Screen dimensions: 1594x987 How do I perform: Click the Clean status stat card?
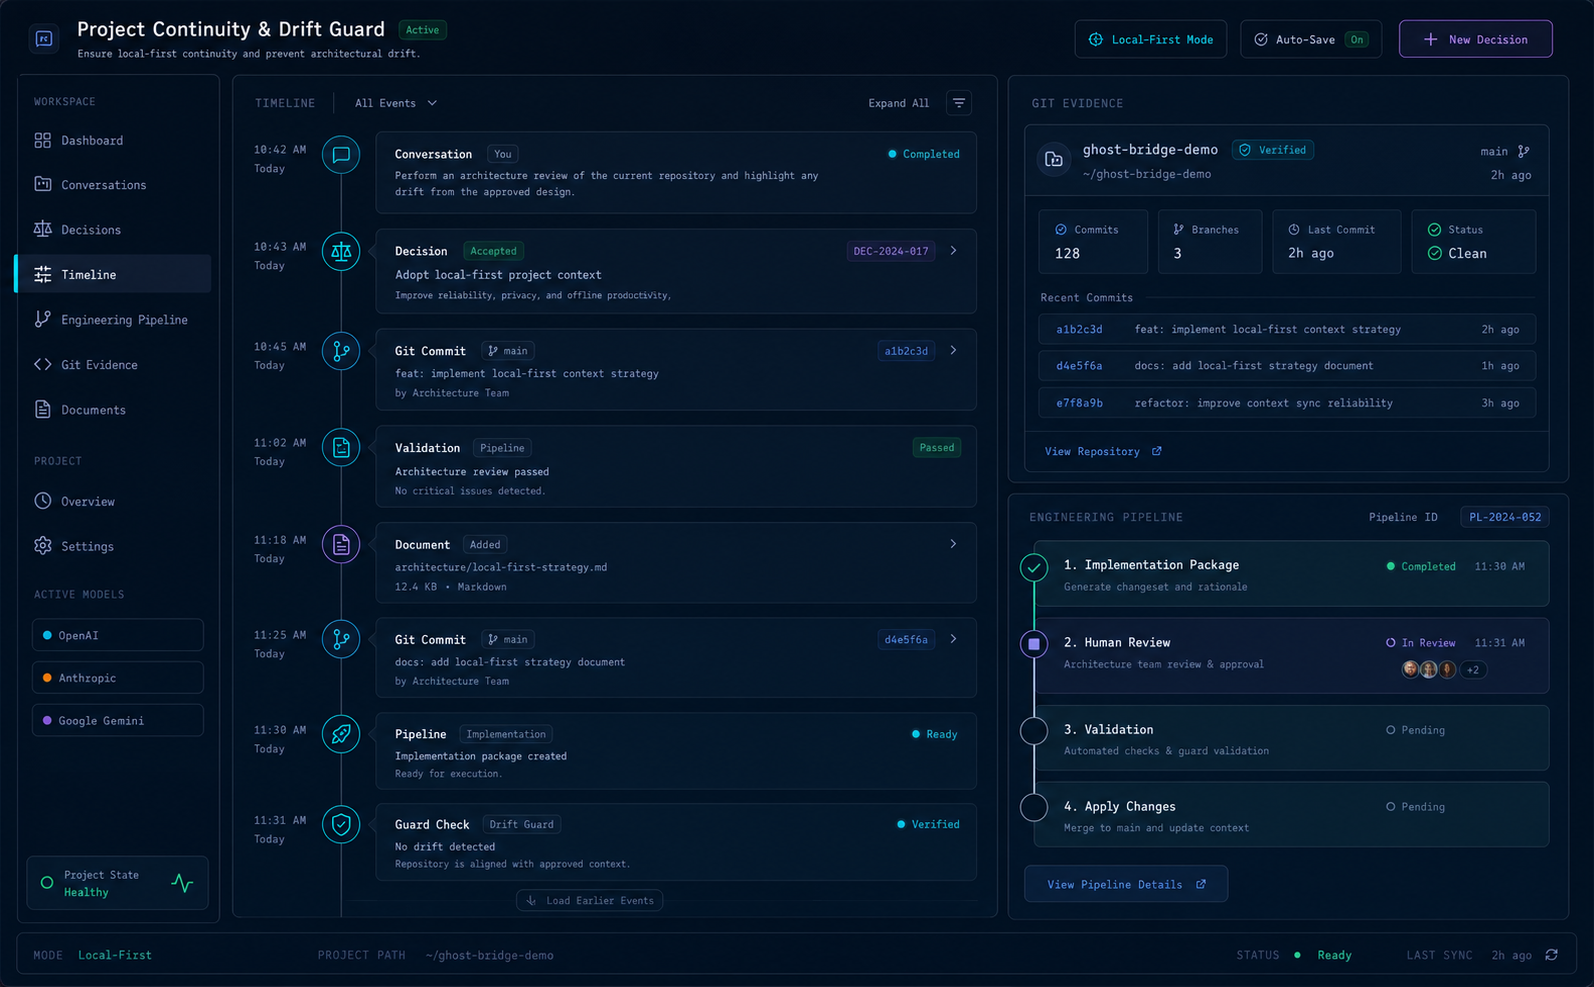pyautogui.click(x=1473, y=241)
